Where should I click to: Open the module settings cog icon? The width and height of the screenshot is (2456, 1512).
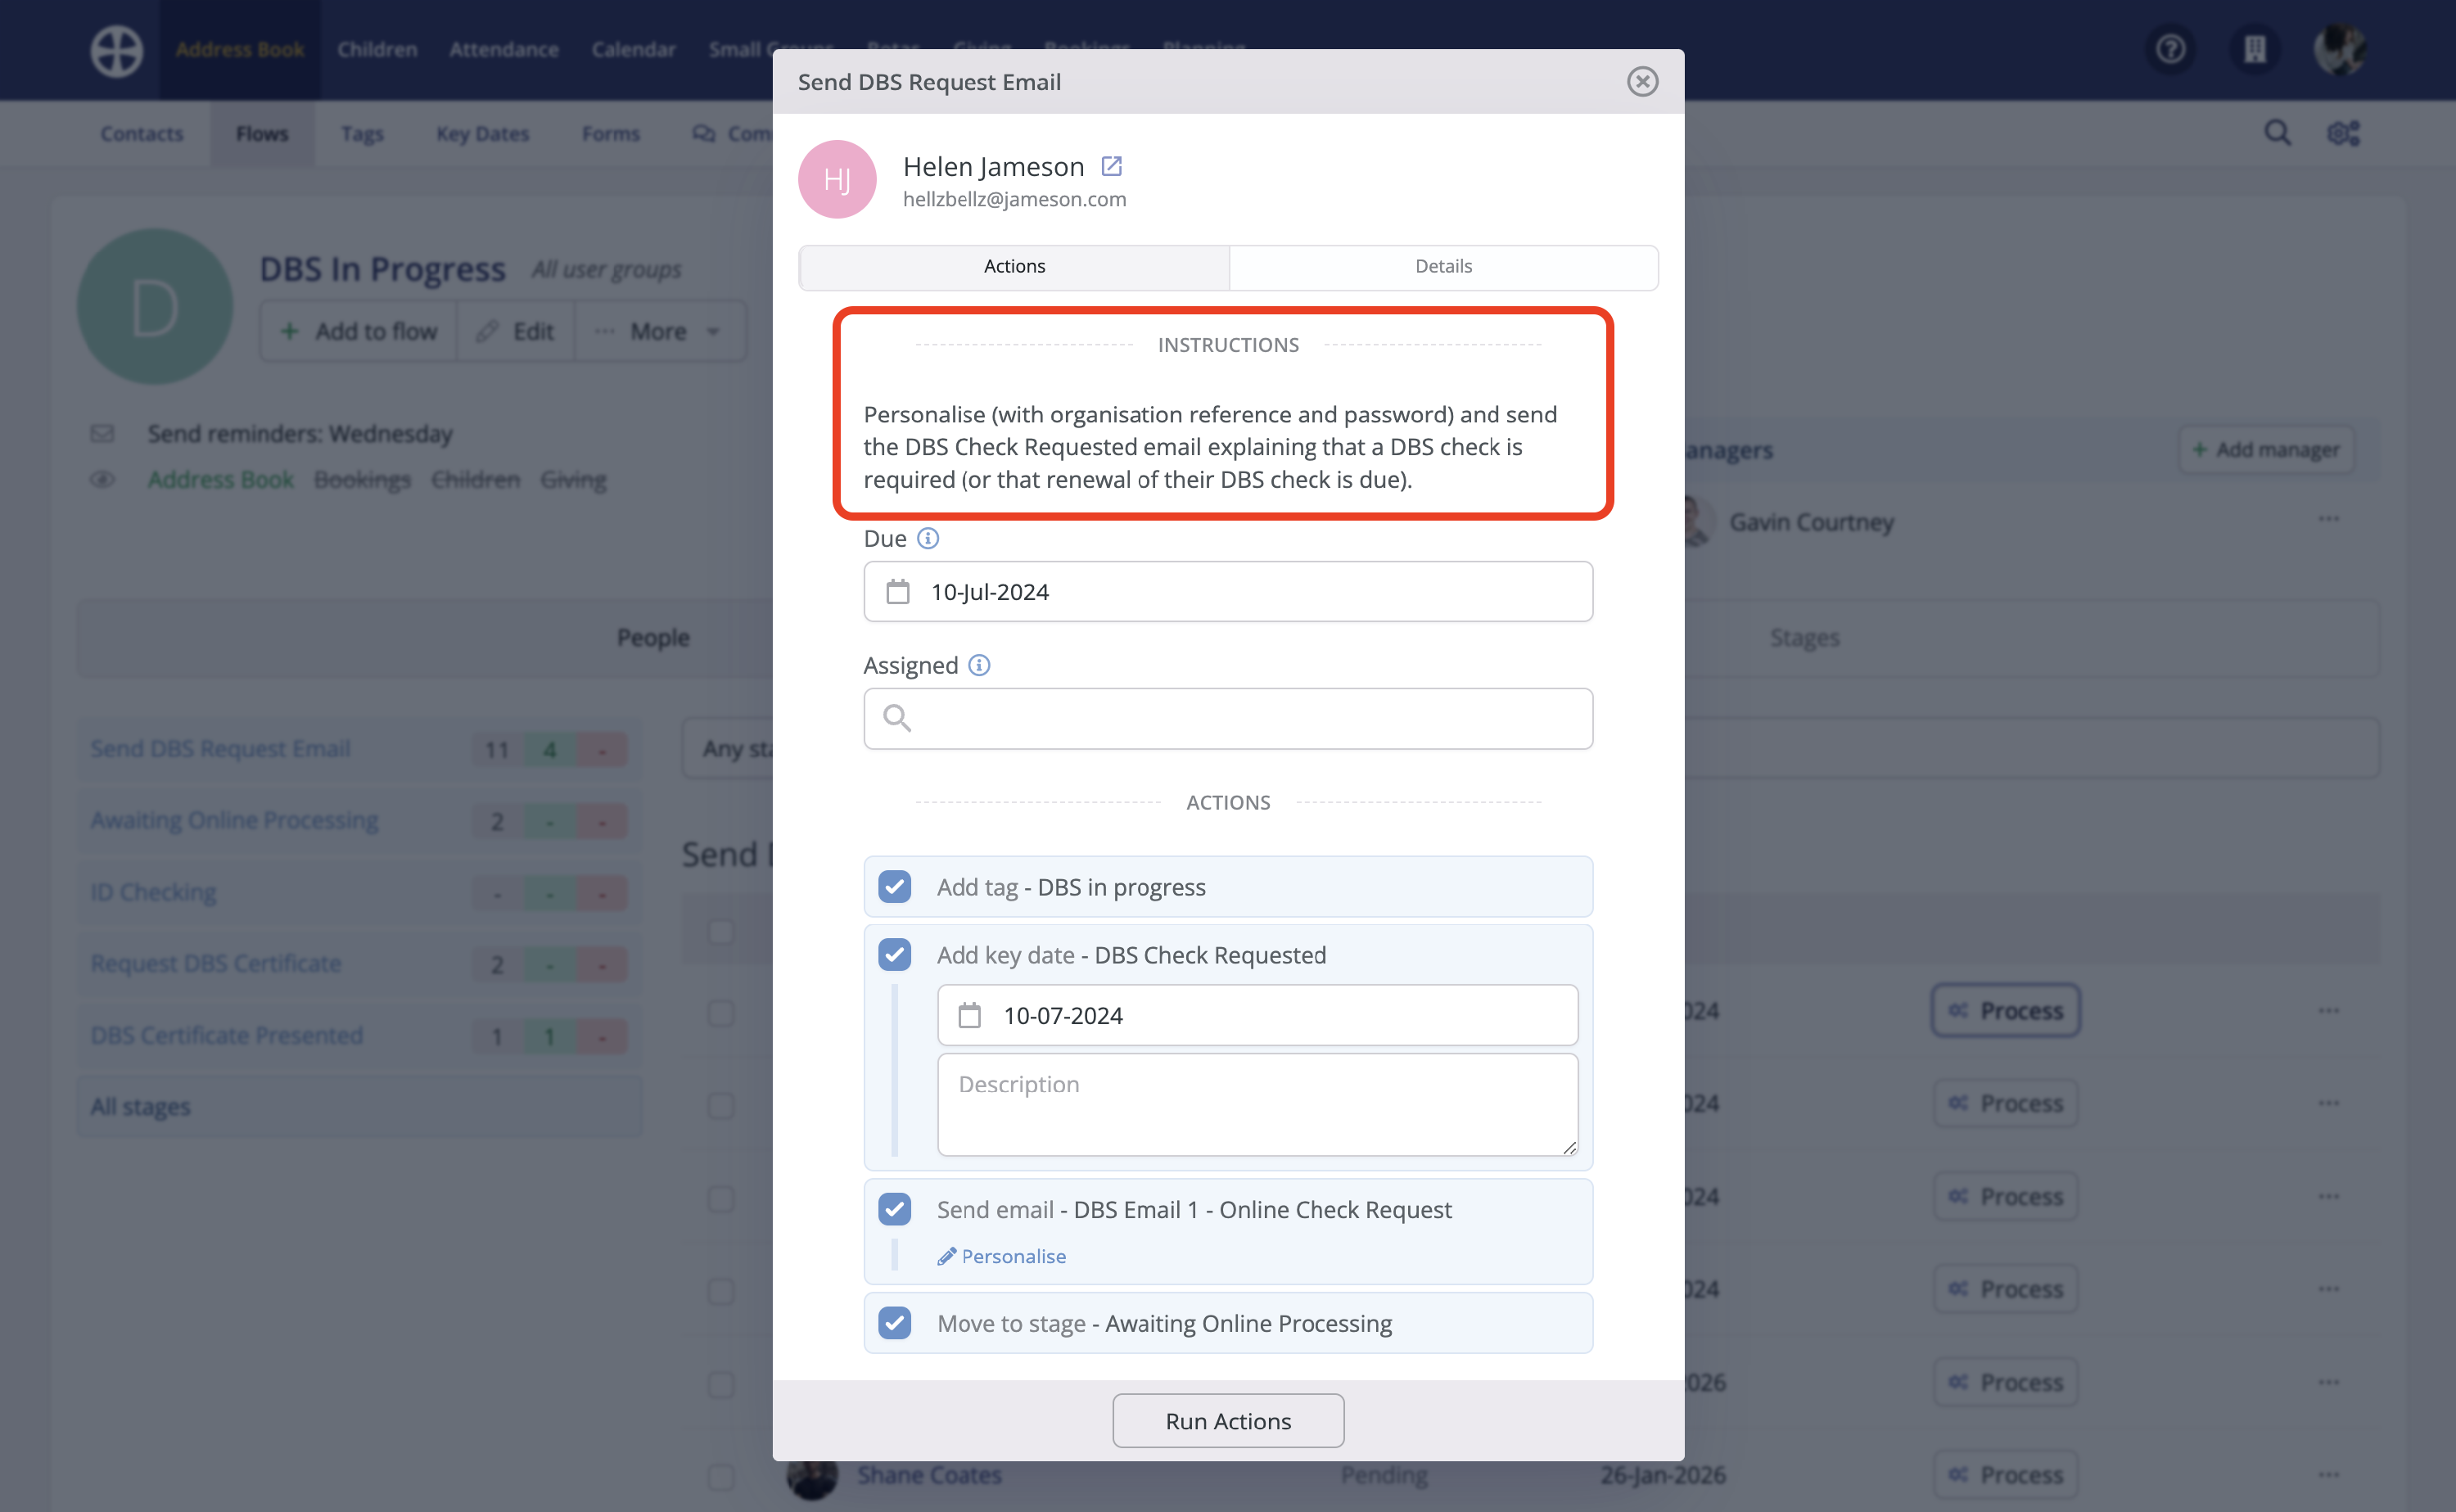pos(2343,133)
